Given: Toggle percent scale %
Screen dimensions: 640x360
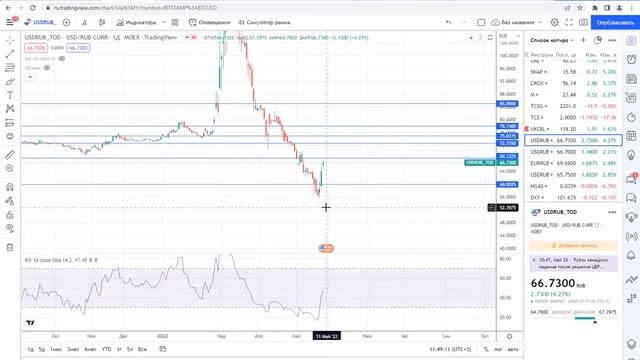Looking at the screenshot, I should pyautogui.click(x=486, y=349).
